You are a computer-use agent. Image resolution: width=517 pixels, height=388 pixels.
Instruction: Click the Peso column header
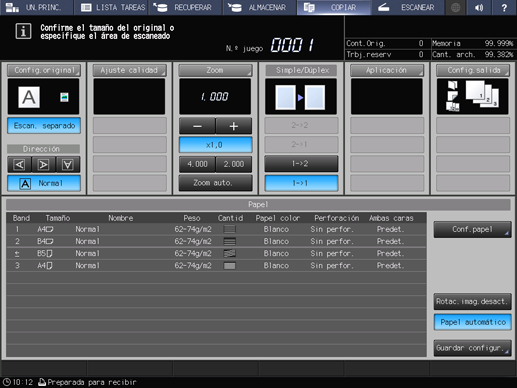[192, 218]
